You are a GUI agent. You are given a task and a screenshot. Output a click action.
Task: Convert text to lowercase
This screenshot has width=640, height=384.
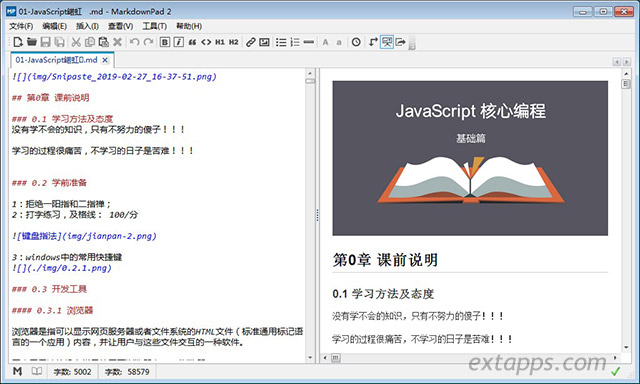click(x=339, y=42)
